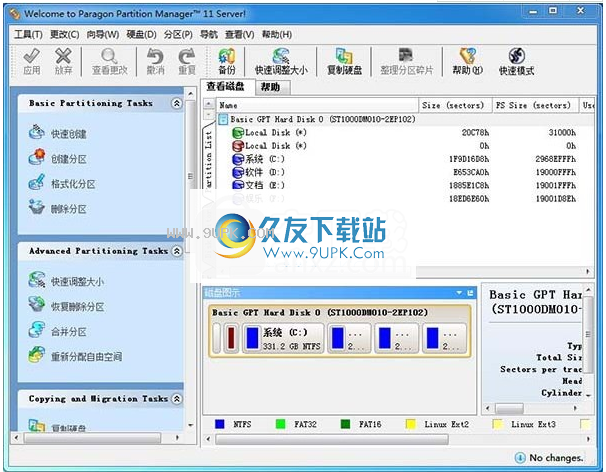
Task: Collapse the Copying and Migration Tasks section
Action: 177,399
